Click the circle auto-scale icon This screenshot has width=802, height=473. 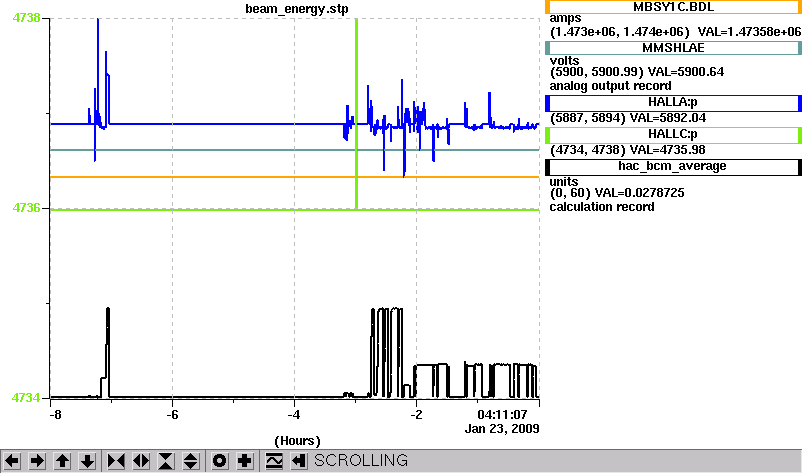219,461
